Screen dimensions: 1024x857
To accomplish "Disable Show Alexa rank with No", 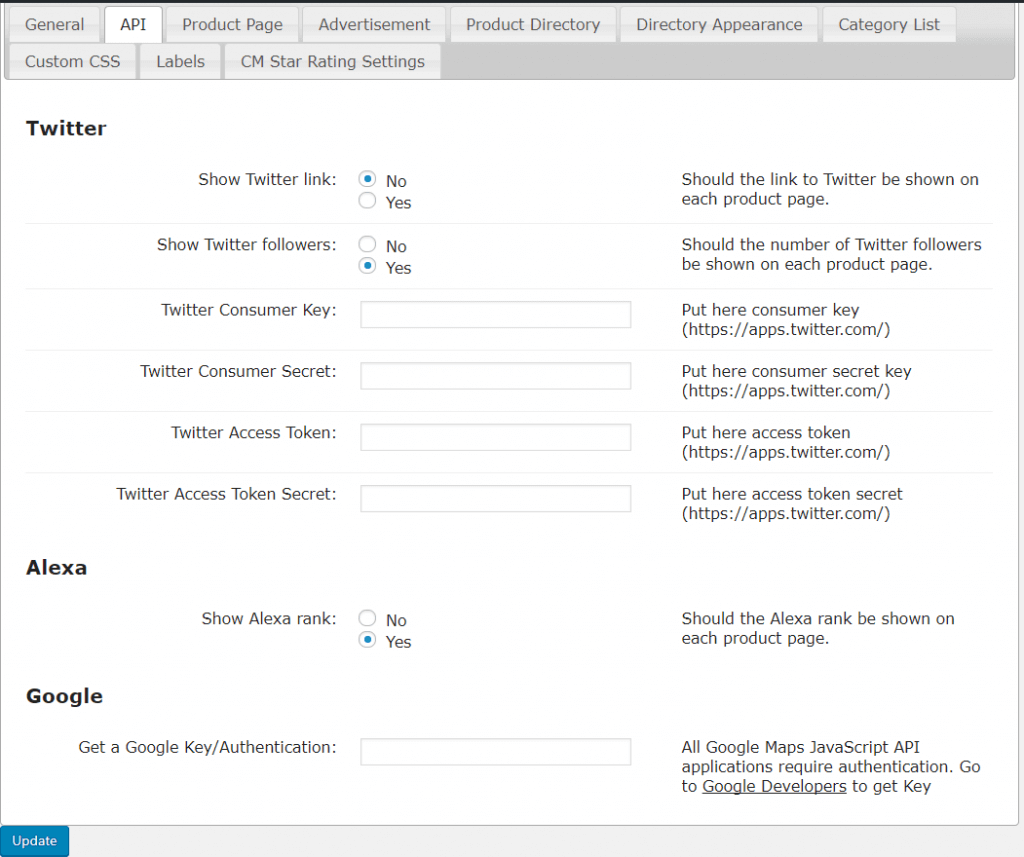I will click(x=368, y=619).
